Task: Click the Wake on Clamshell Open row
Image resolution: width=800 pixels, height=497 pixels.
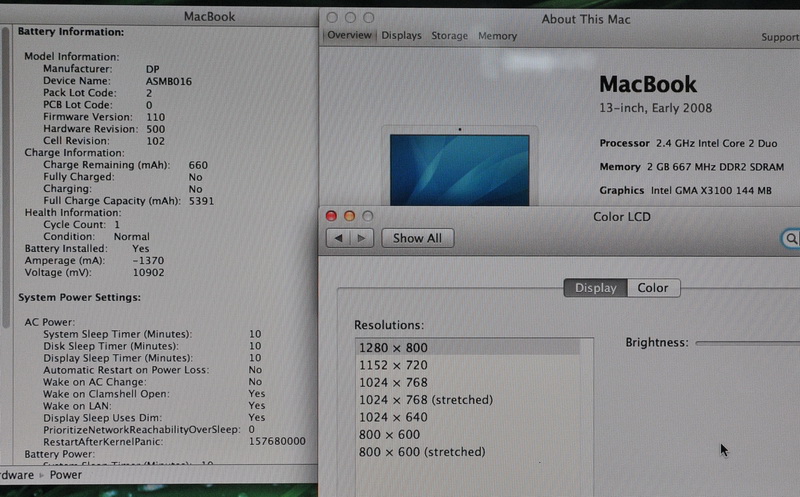Action: tap(154, 394)
